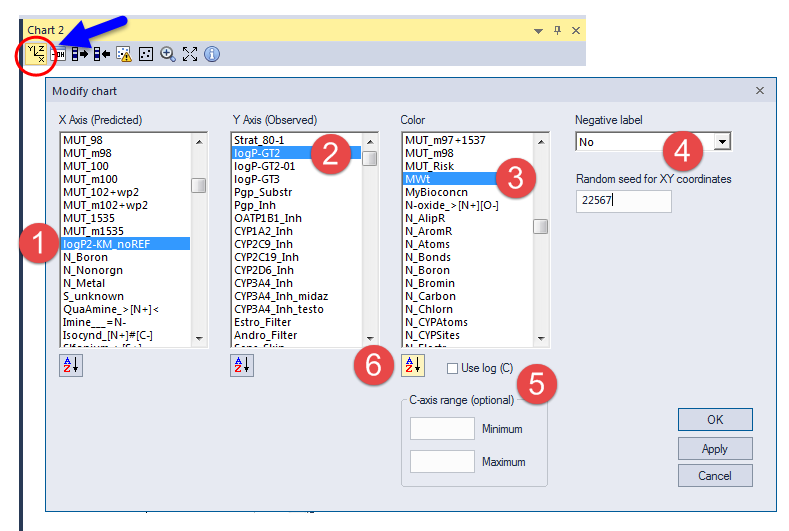Select N_AromR in Color list
The height and width of the screenshot is (531, 789).
467,232
